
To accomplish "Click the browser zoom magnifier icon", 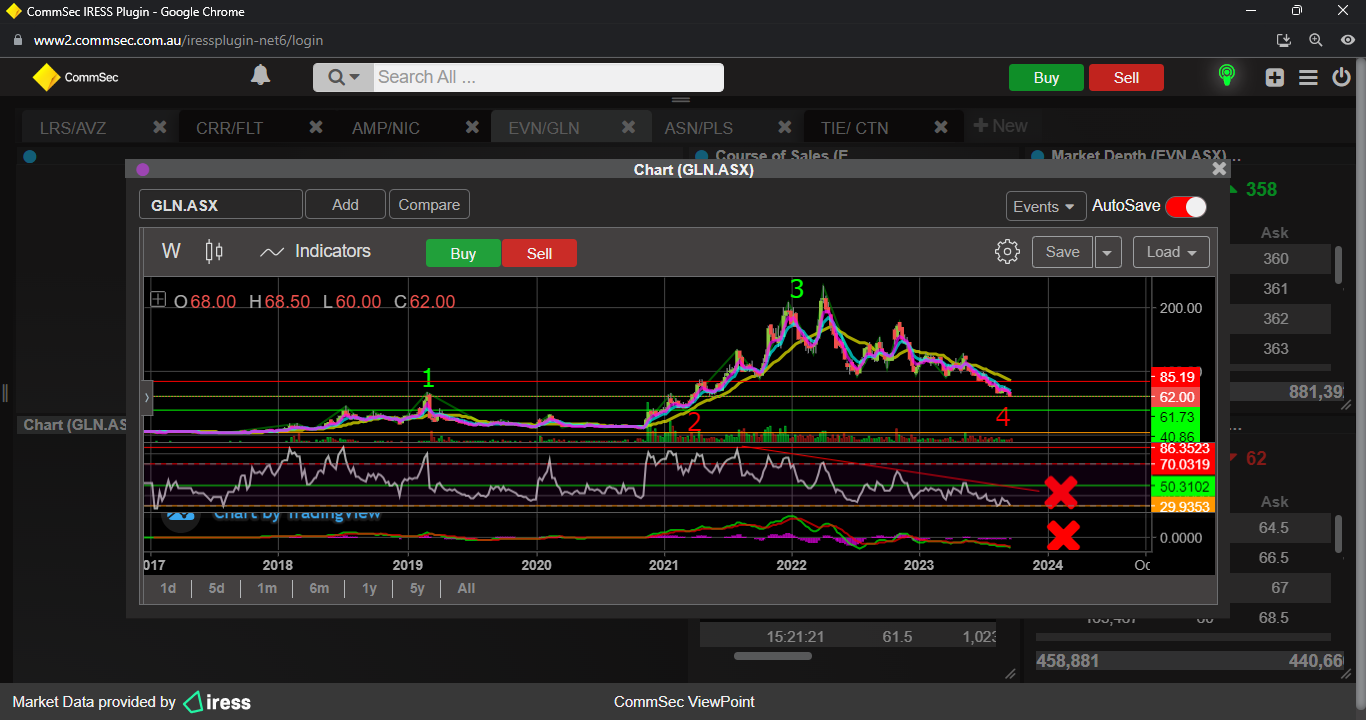I will [1316, 40].
